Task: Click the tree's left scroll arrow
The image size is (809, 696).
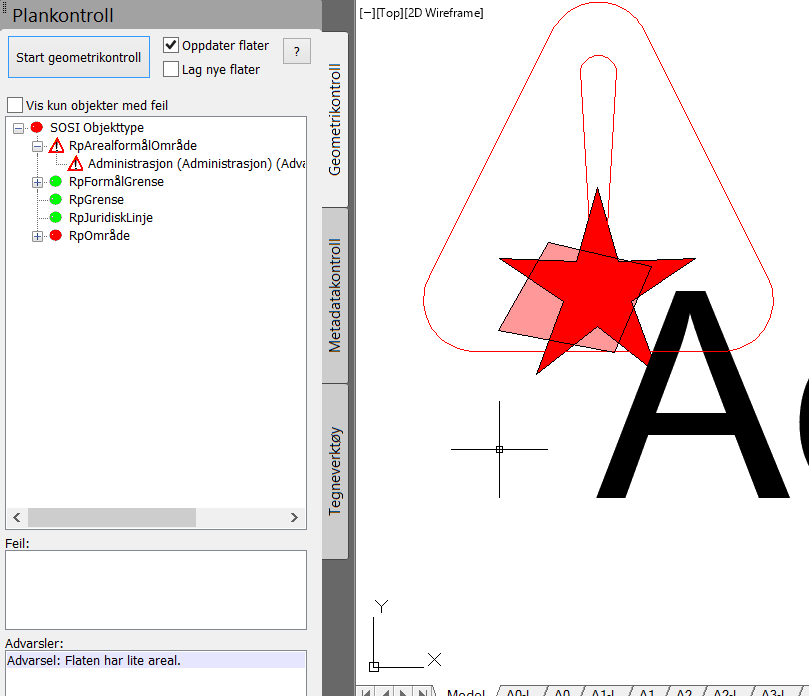Action: (17, 517)
